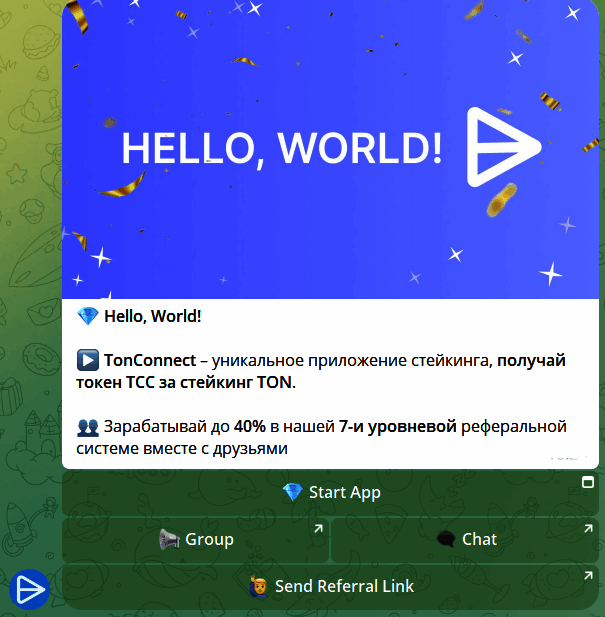Click the person emoji beside Send Referral Link
Image resolution: width=605 pixels, height=617 pixels.
(x=259, y=586)
